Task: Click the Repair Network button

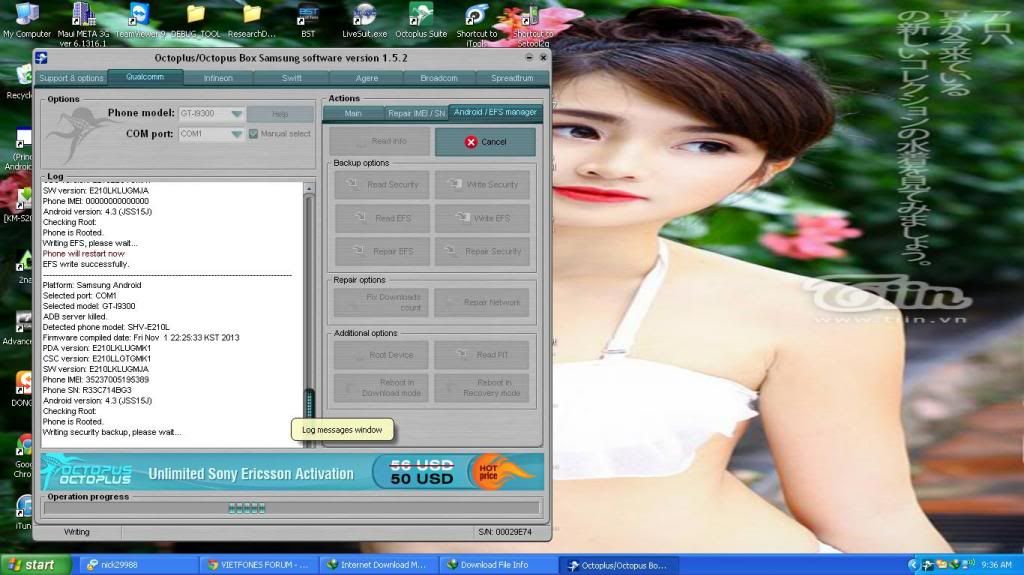Action: 483,303
